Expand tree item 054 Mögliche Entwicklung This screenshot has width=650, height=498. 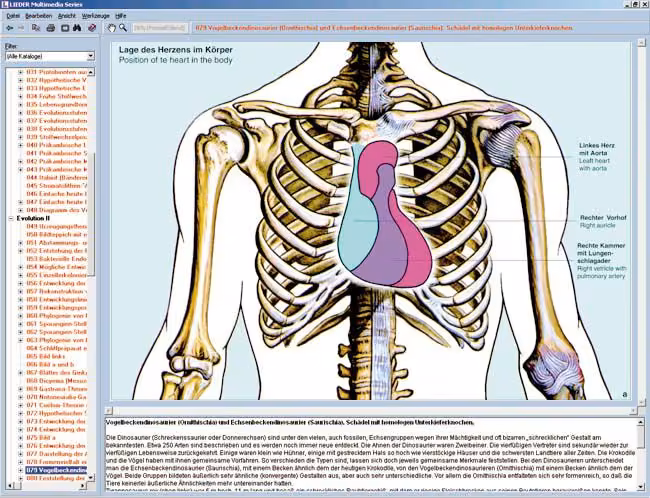click(x=20, y=267)
